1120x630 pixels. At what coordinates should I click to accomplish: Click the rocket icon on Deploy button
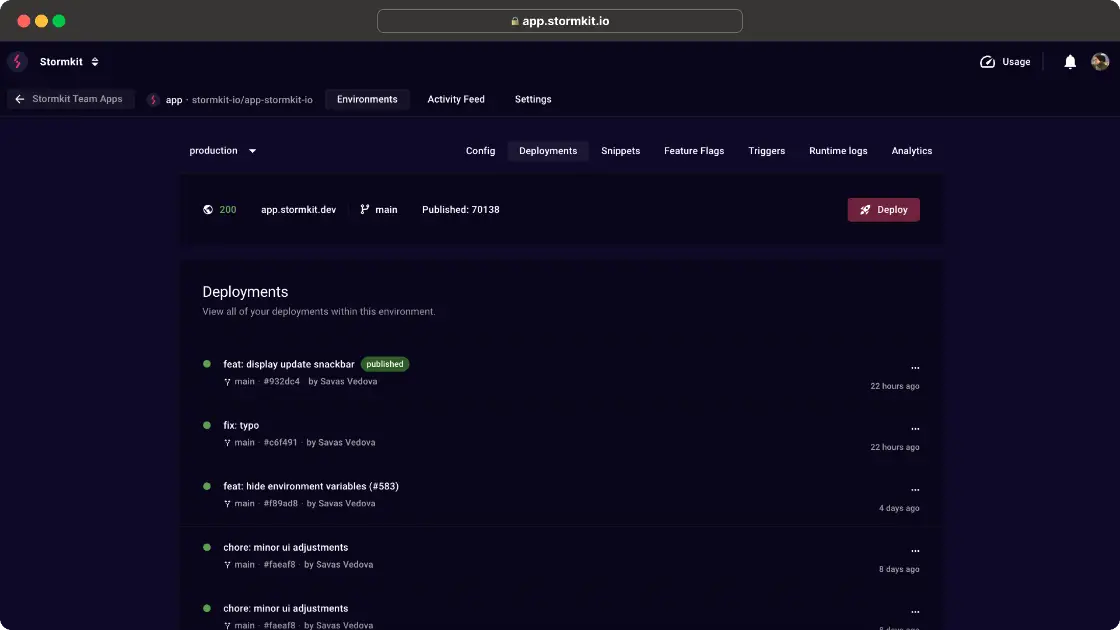(x=865, y=210)
